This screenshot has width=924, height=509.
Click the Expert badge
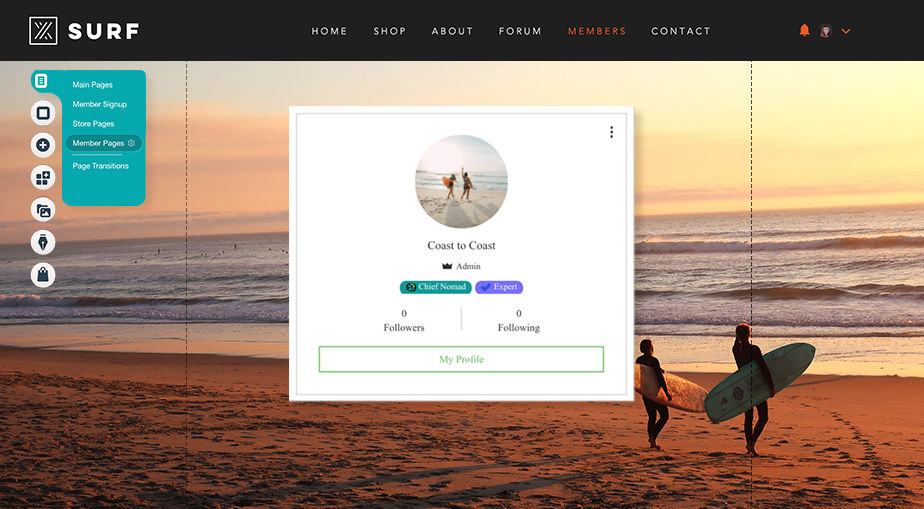coord(499,287)
